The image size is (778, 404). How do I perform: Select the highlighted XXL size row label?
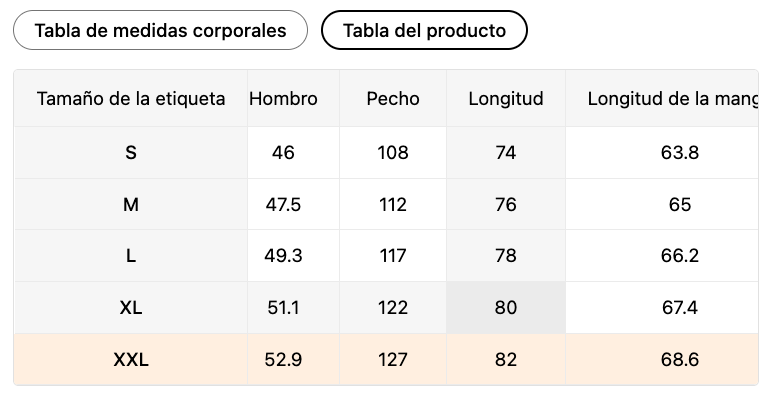131,360
